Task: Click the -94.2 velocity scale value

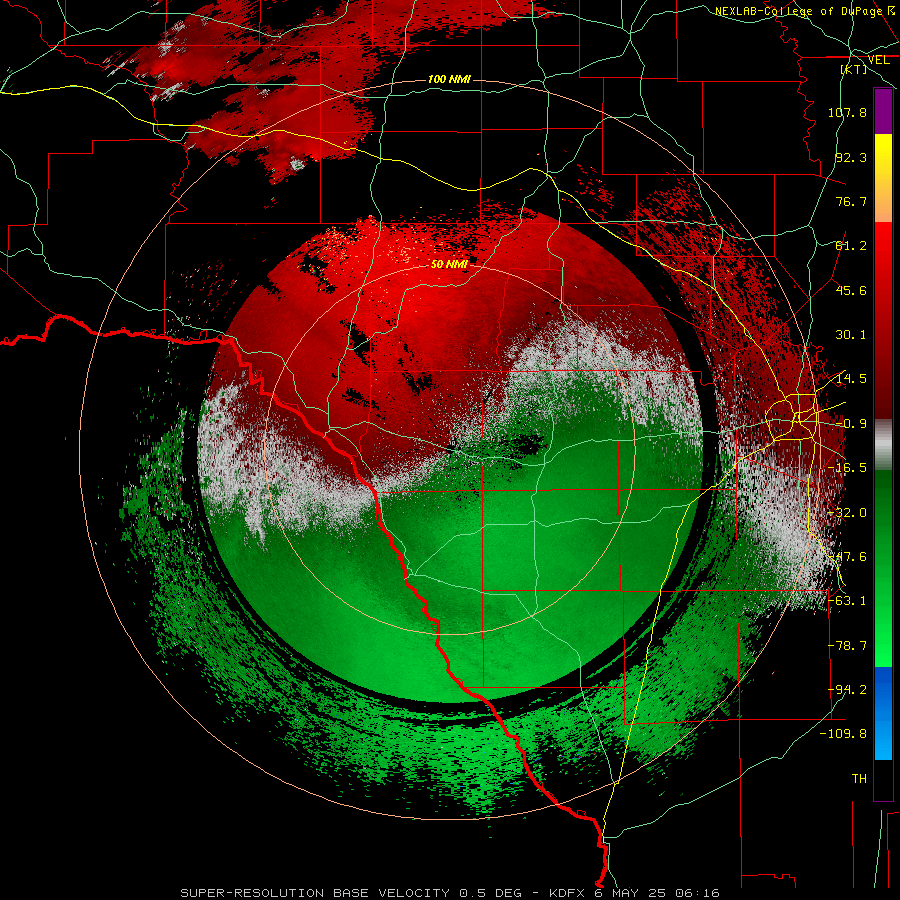Action: [847, 690]
